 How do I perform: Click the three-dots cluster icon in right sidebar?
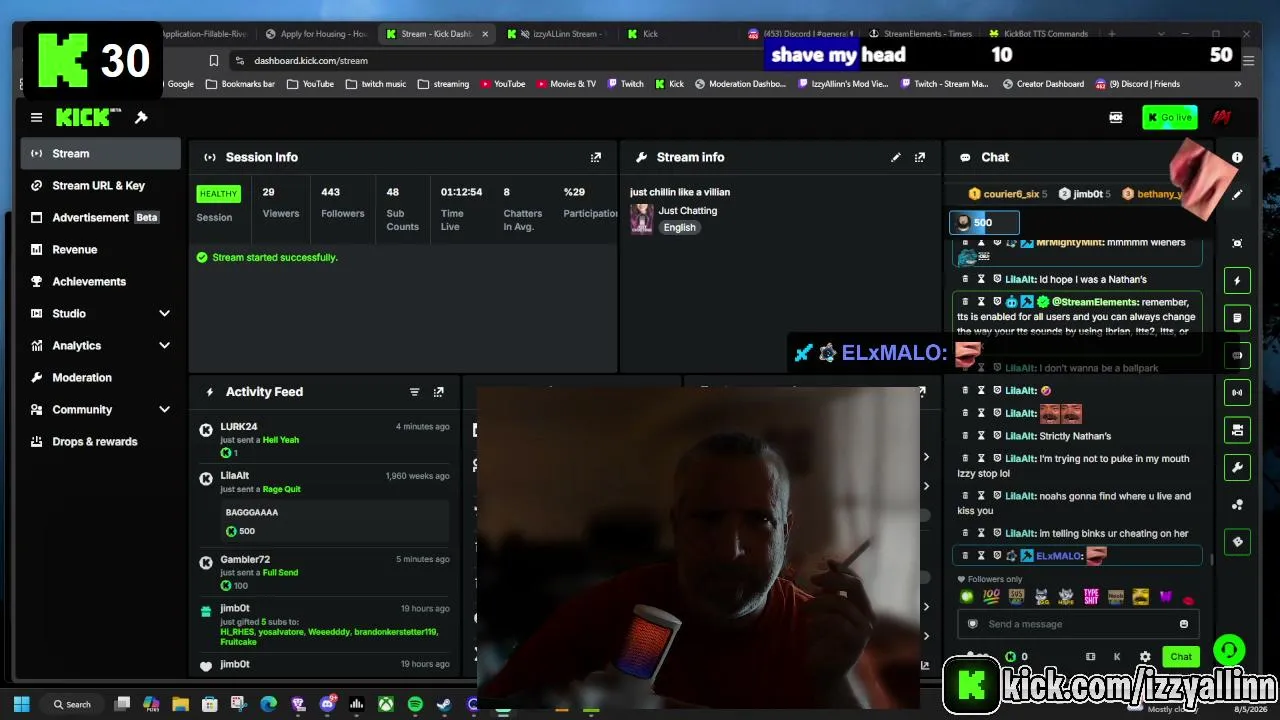click(1237, 505)
